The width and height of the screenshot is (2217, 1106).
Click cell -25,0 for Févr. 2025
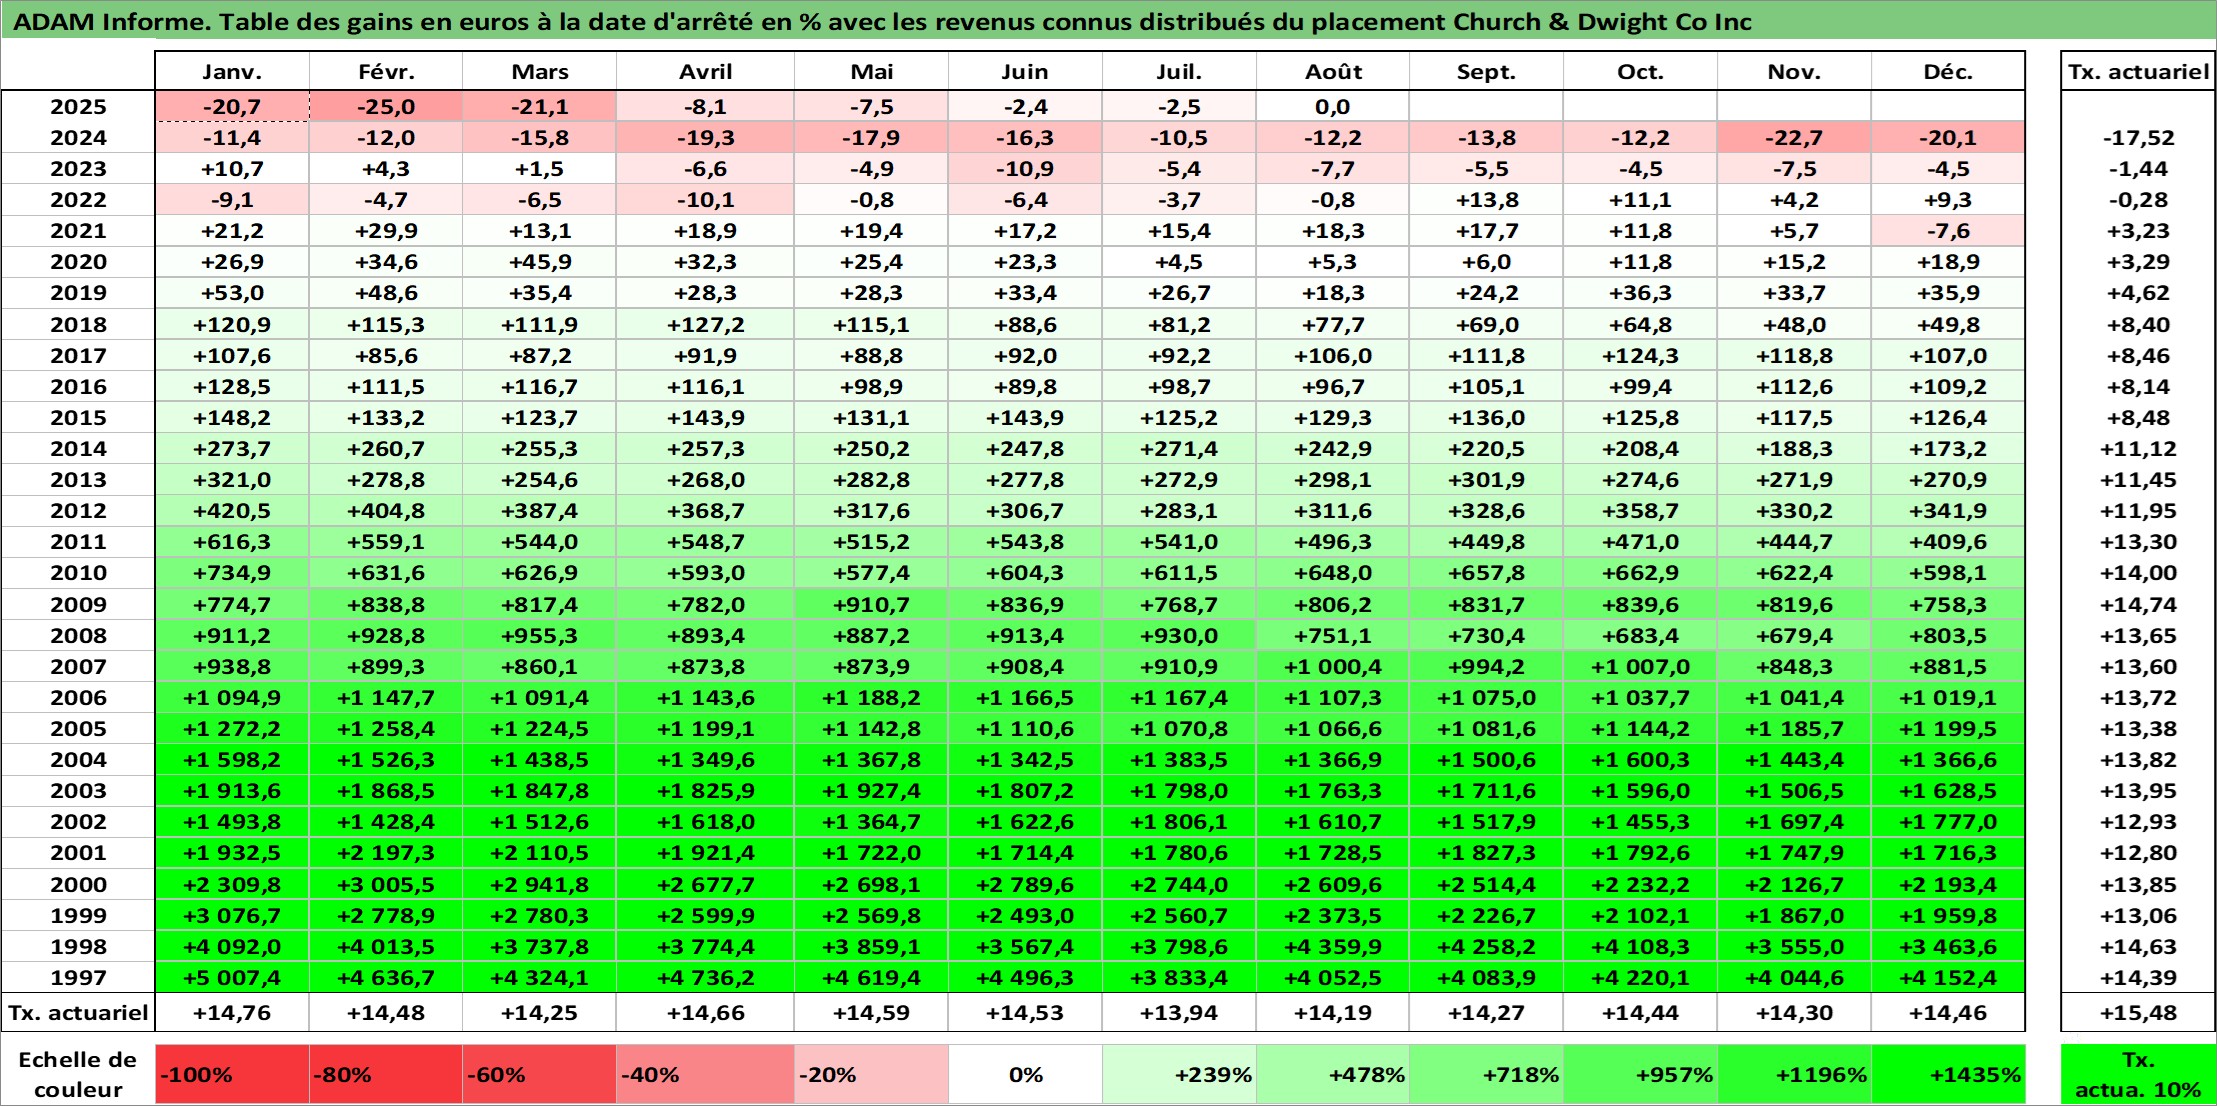tap(386, 107)
